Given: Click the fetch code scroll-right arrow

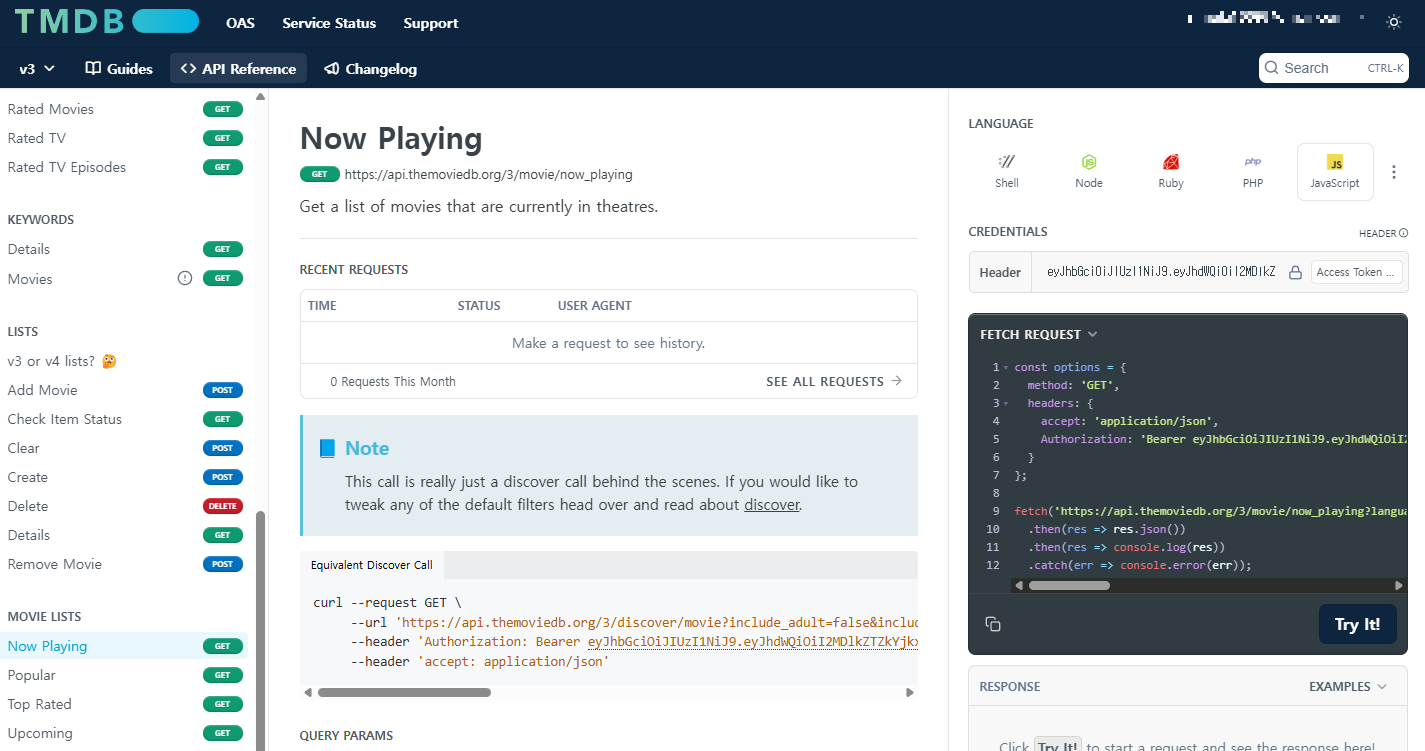Looking at the screenshot, I should point(1399,585).
